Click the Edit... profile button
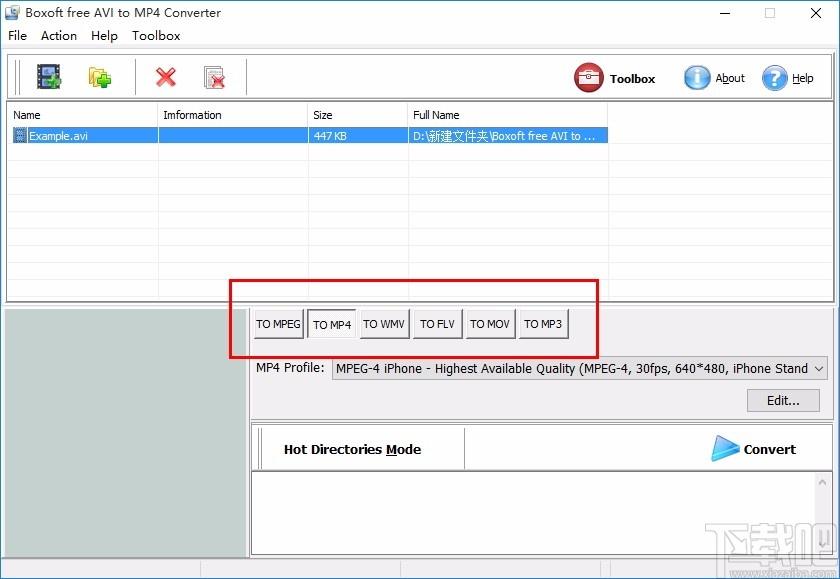This screenshot has width=840, height=579. click(783, 401)
